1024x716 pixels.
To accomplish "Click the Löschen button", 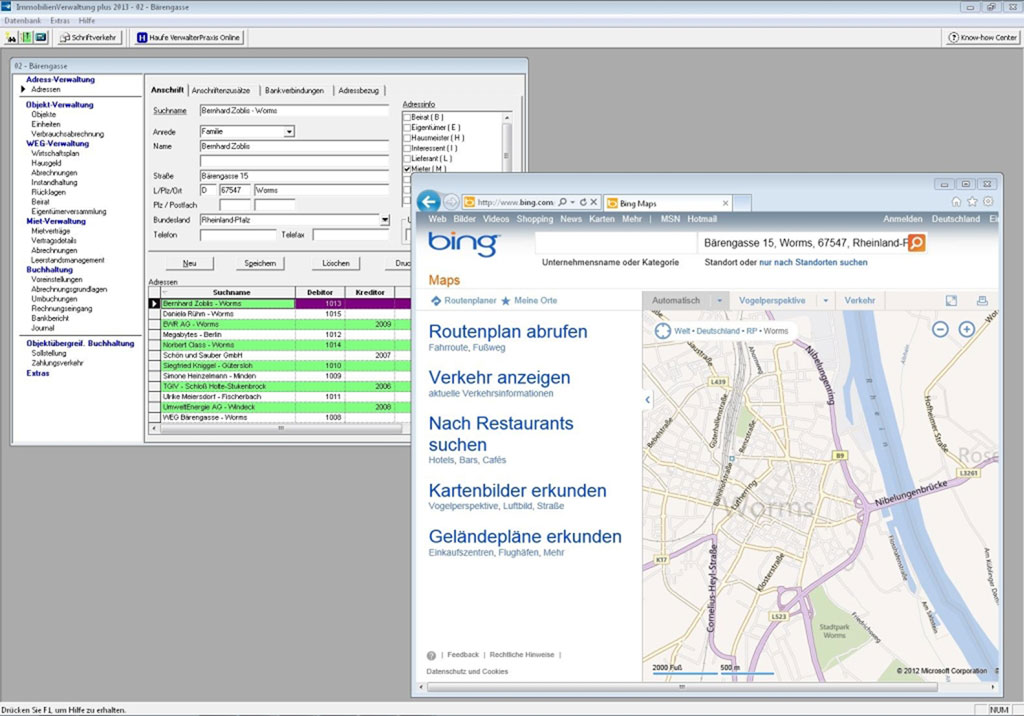I will [336, 263].
